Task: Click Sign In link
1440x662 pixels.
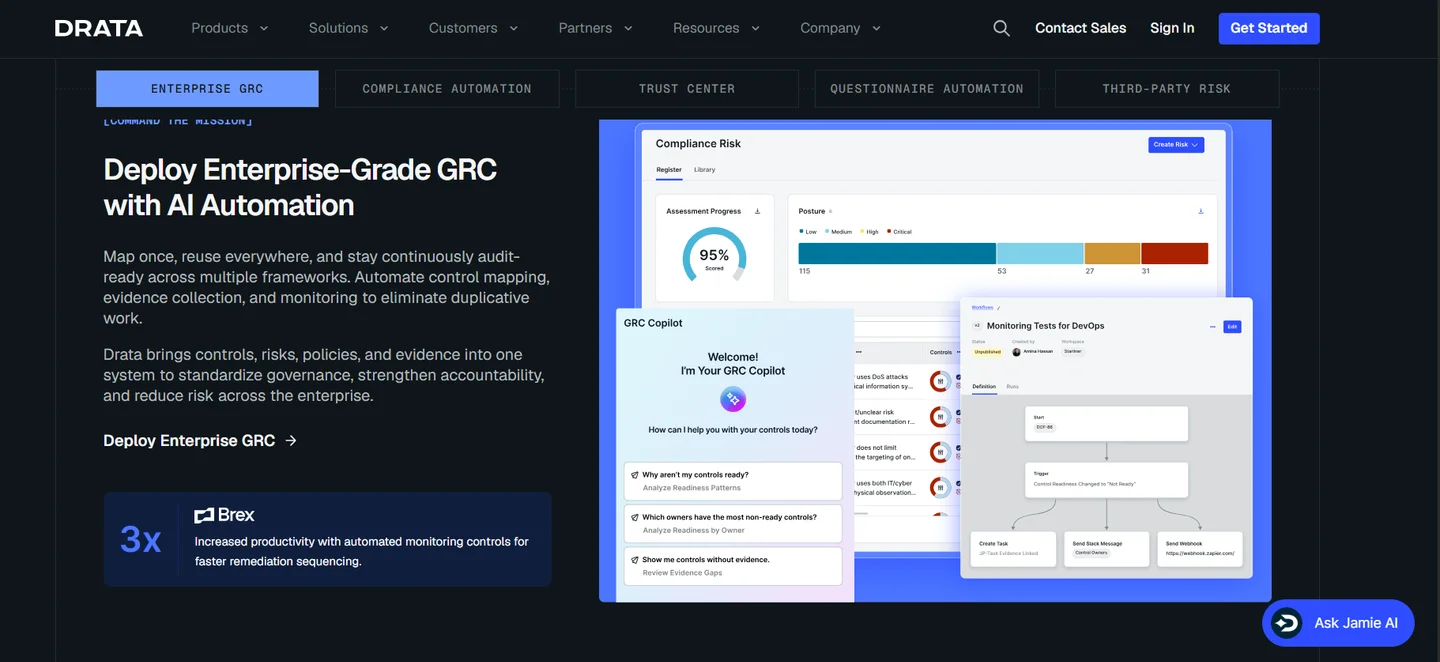Action: pos(1172,28)
